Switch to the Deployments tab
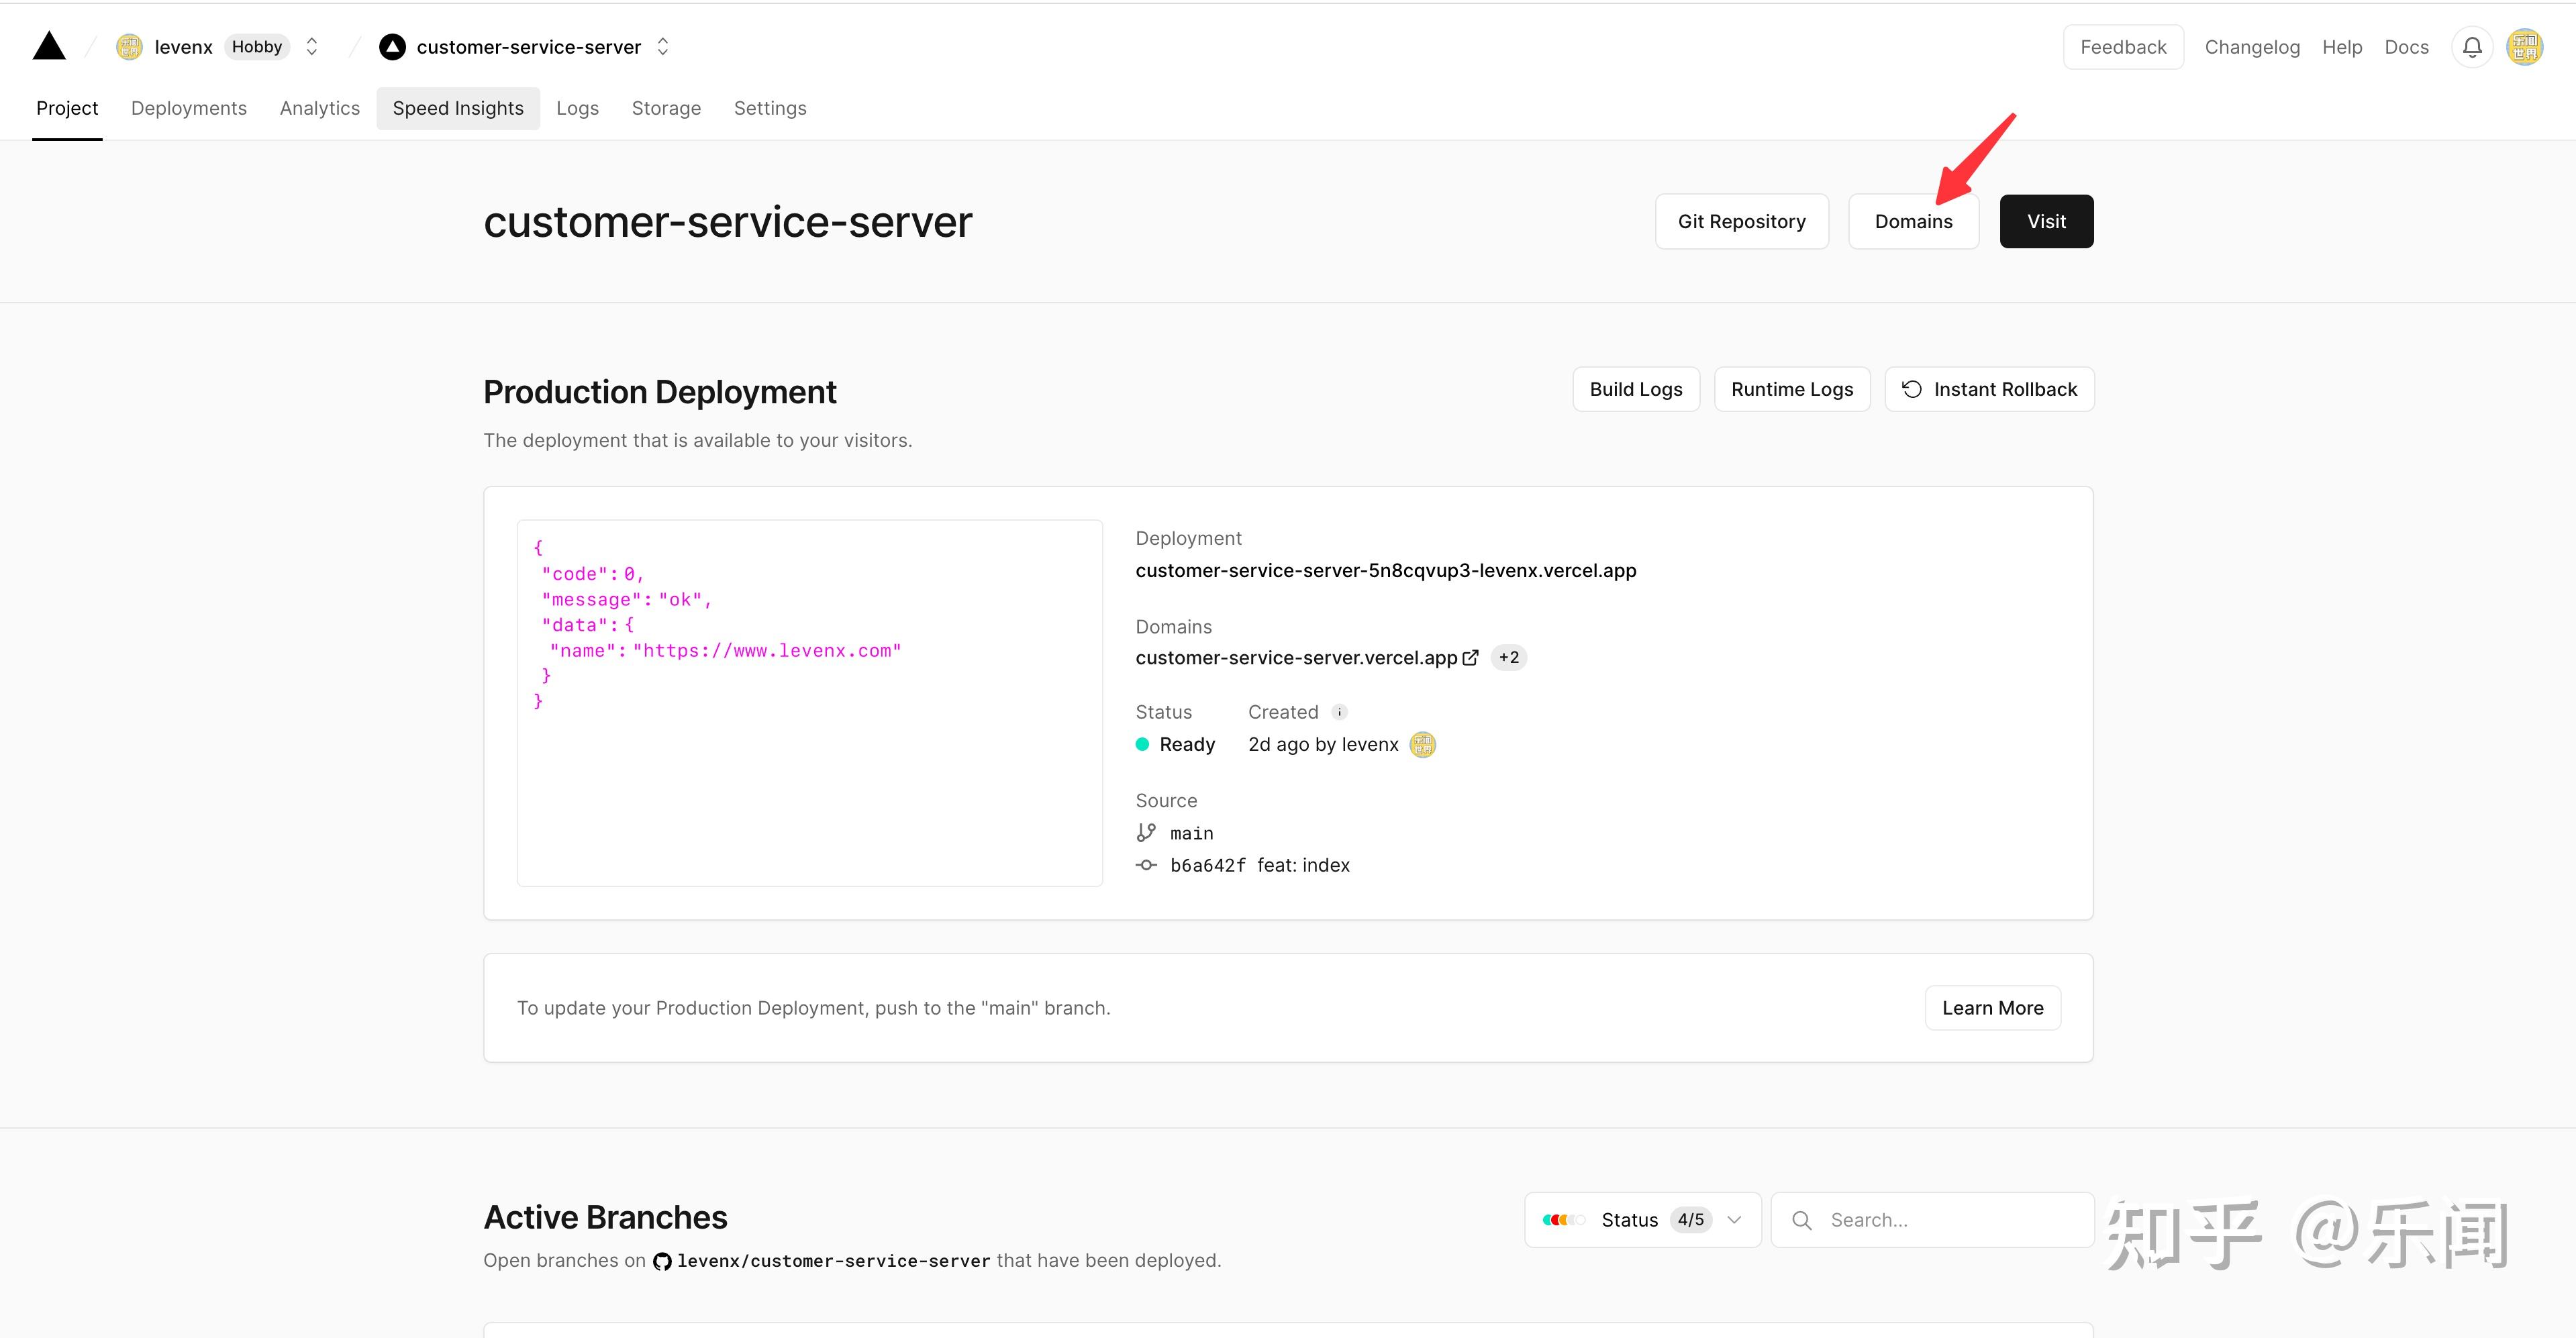Viewport: 2576px width, 1338px height. point(188,108)
